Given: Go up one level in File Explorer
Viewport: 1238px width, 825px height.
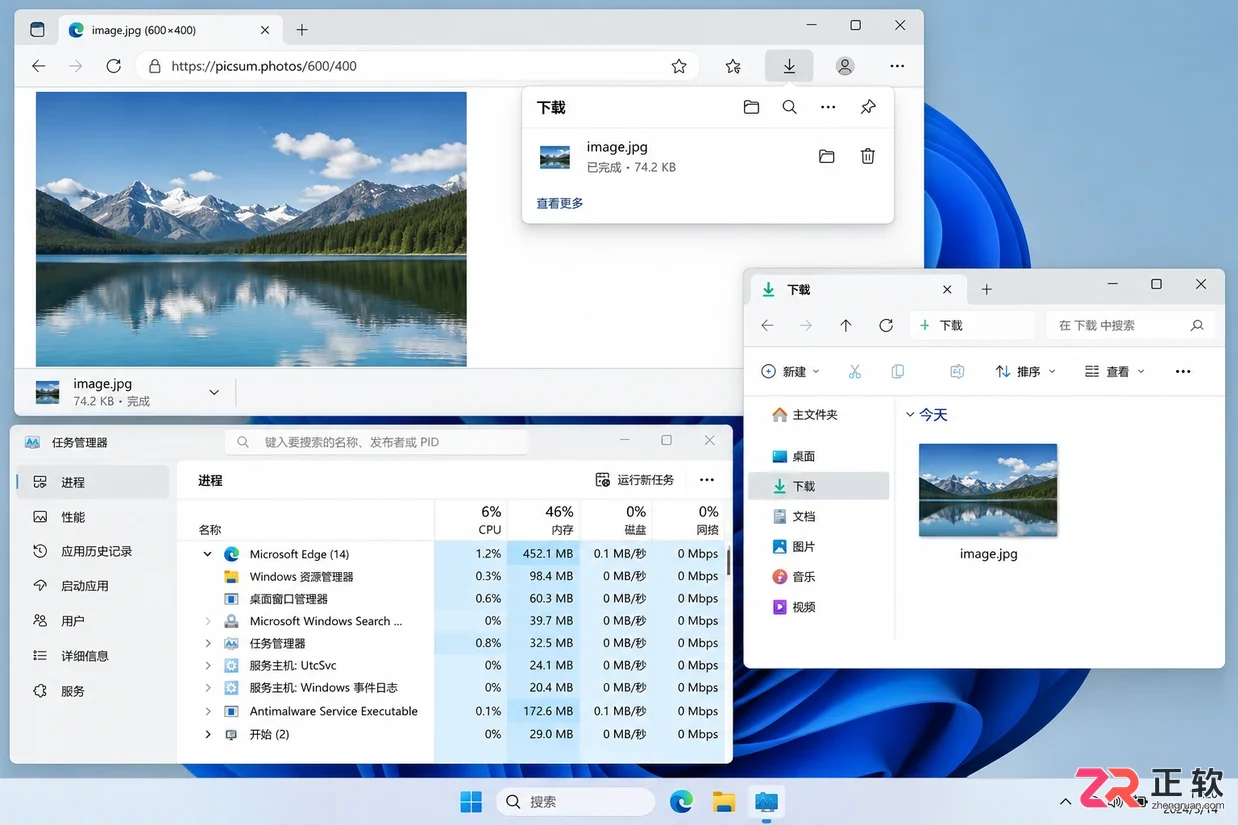Looking at the screenshot, I should coord(846,325).
